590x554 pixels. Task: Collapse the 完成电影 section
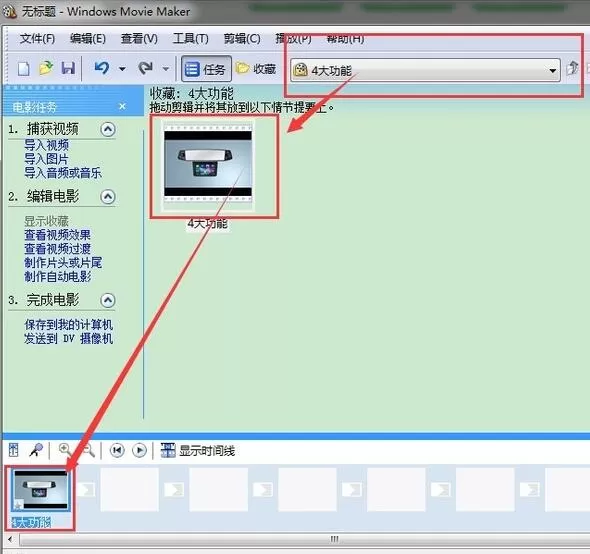coord(108,300)
